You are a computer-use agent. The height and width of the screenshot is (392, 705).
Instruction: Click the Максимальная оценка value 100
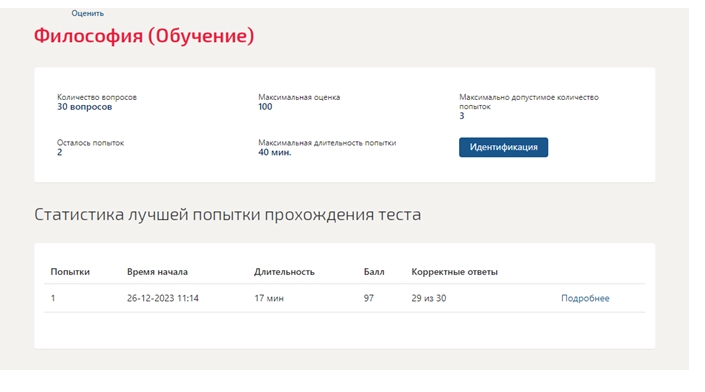265,107
